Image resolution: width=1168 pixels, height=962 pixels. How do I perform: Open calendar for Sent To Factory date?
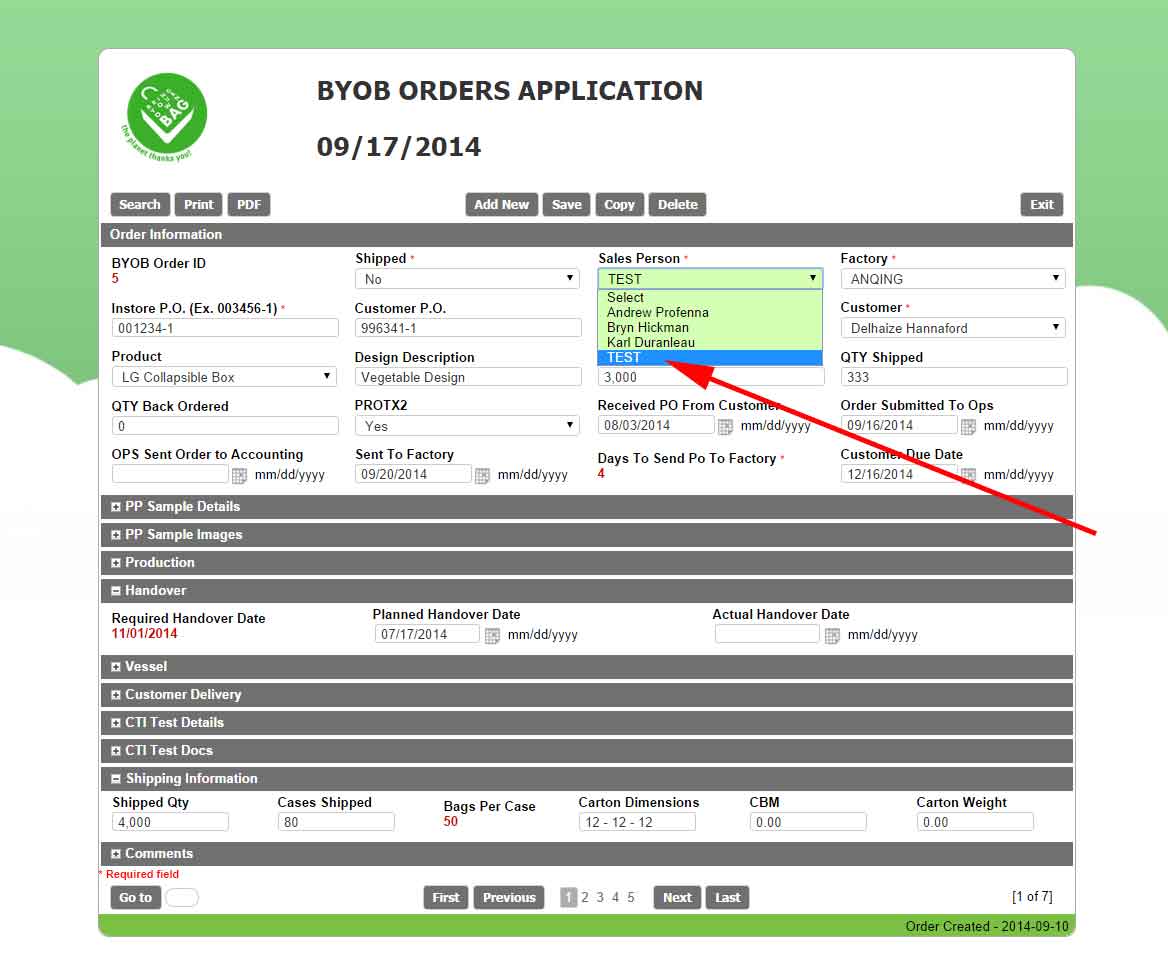tap(482, 475)
